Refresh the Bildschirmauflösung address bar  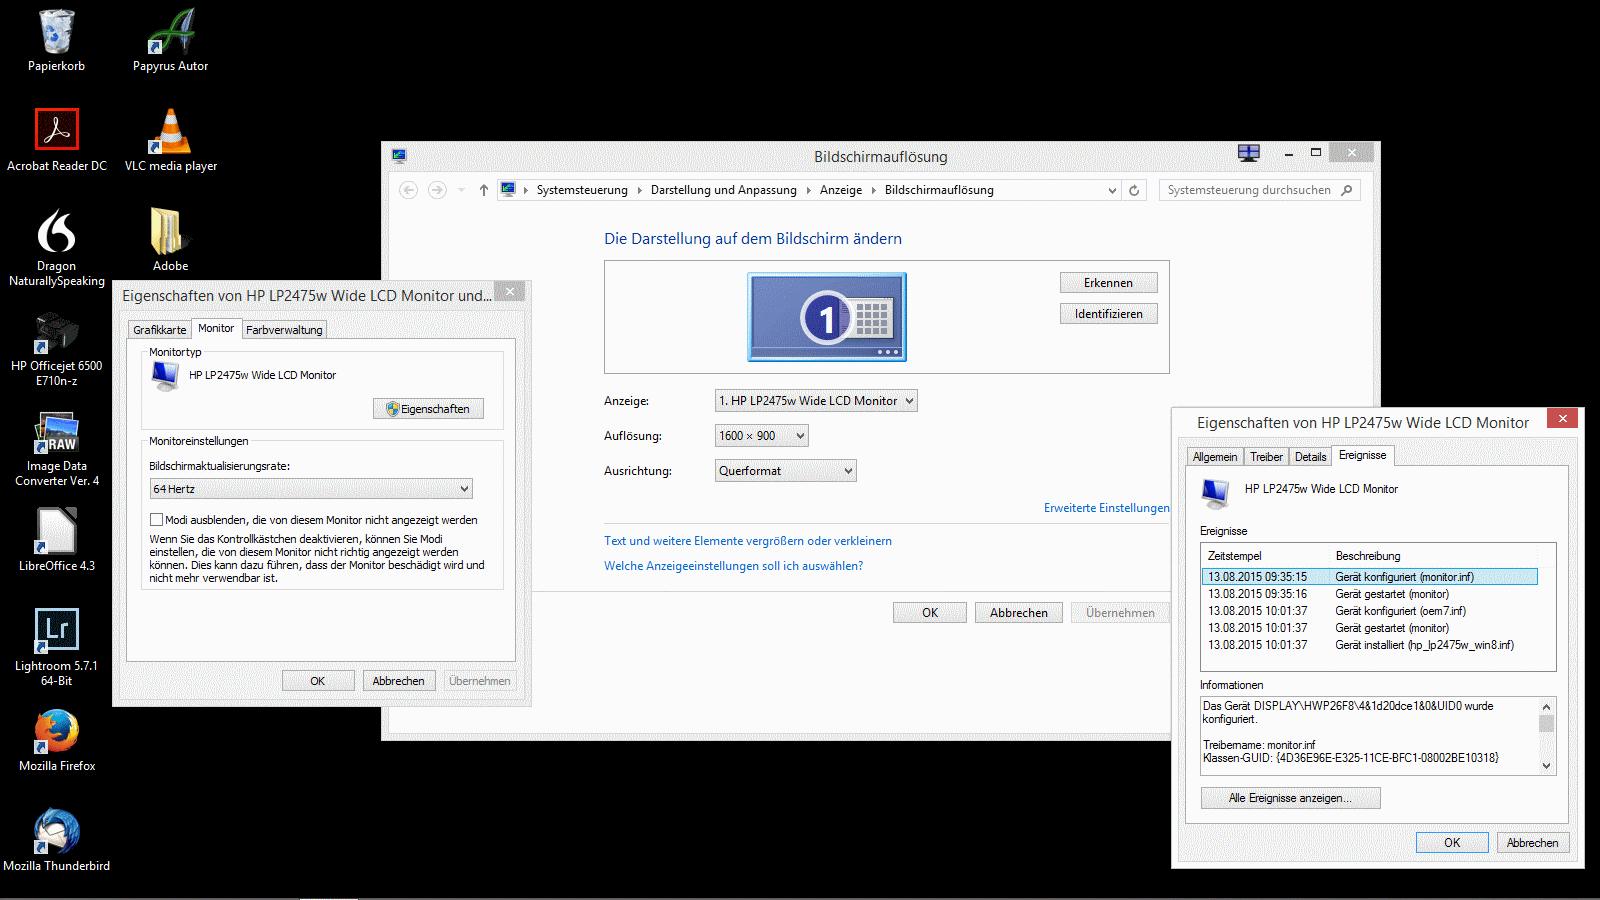point(1134,190)
